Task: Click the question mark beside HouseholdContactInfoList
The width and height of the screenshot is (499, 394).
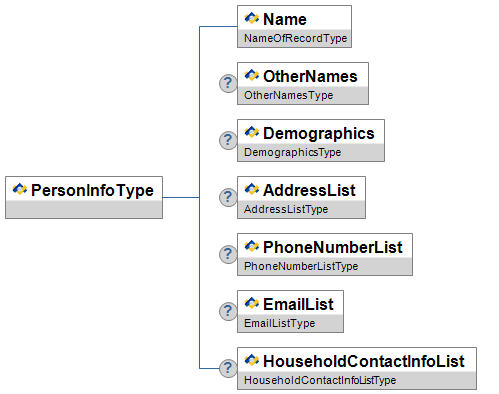Action: point(228,368)
